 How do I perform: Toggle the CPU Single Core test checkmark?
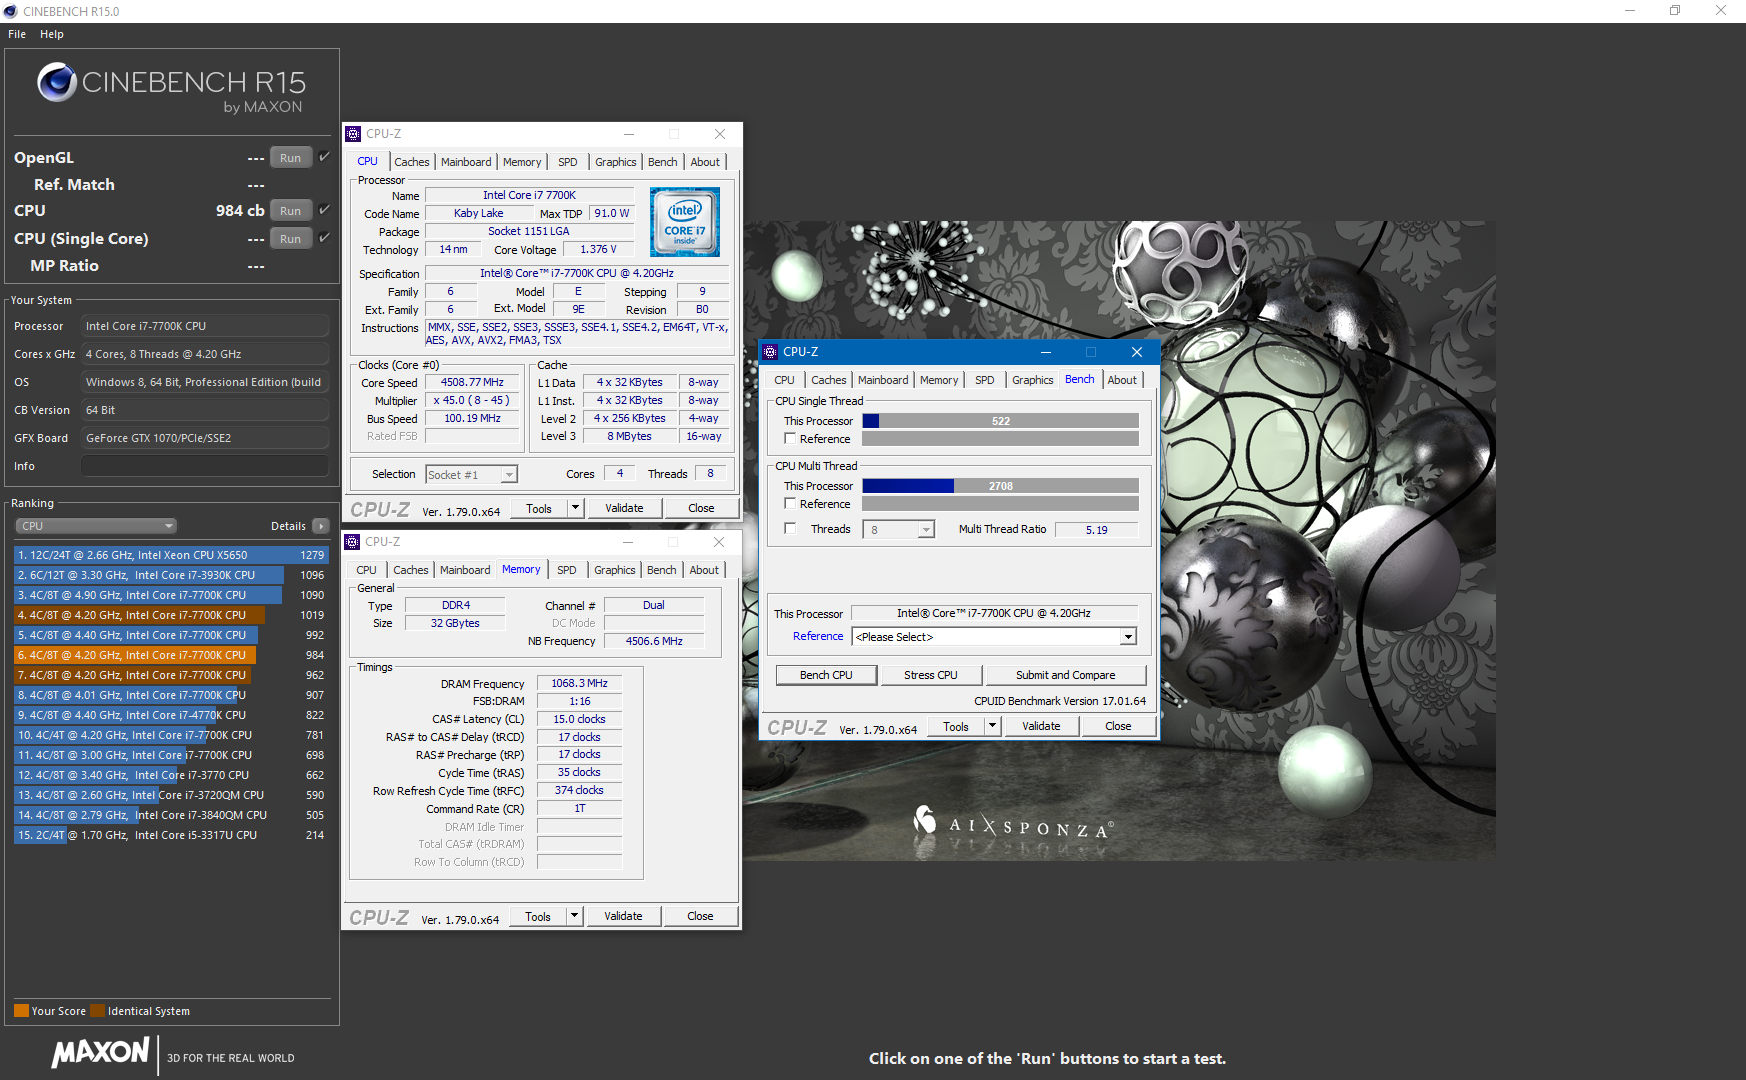pyautogui.click(x=324, y=238)
